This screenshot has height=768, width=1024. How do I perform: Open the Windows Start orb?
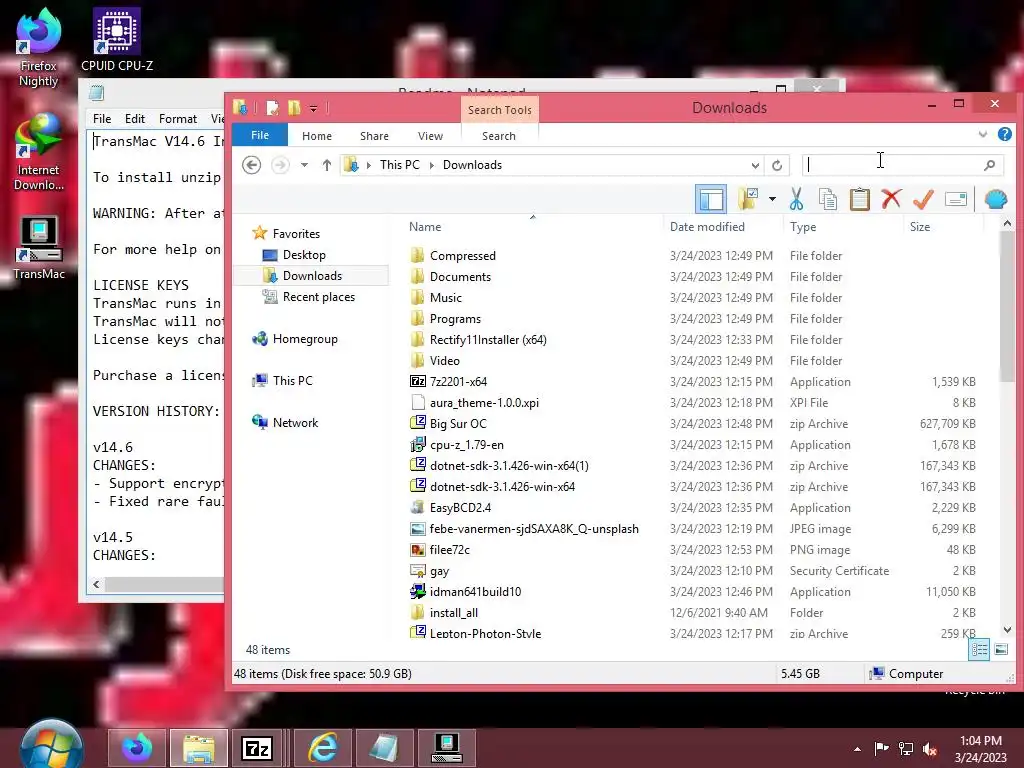pyautogui.click(x=51, y=746)
